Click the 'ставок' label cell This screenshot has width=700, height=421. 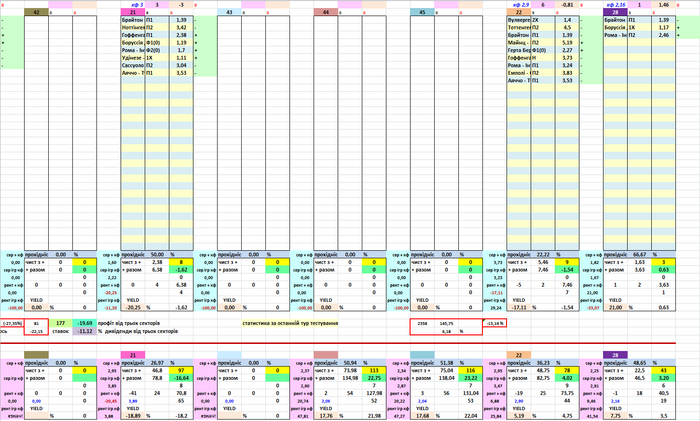coord(60,331)
